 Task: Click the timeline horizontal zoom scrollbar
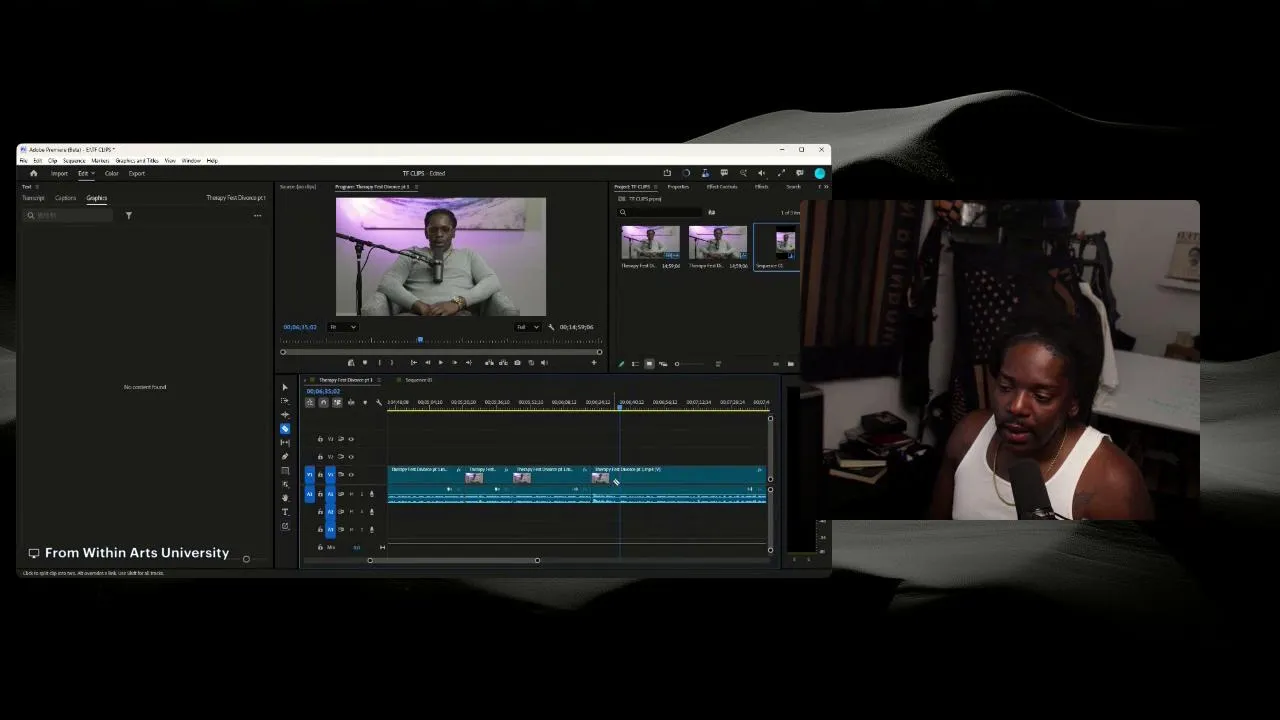(453, 560)
